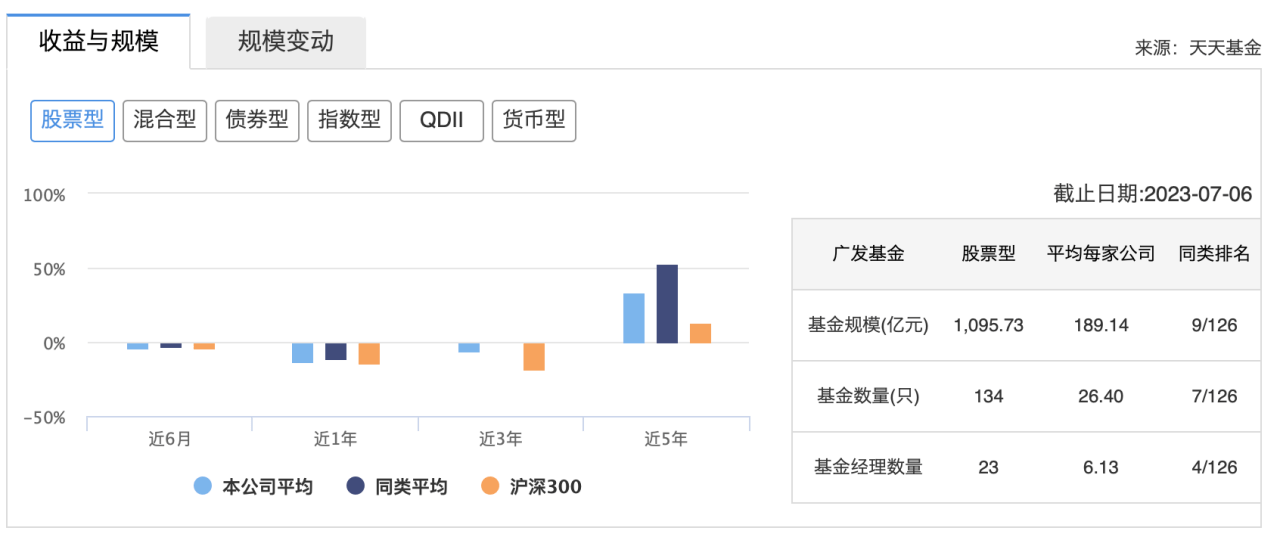The image size is (1280, 537).
Task: Click the 9/126 ranking cell
Action: tap(1214, 325)
